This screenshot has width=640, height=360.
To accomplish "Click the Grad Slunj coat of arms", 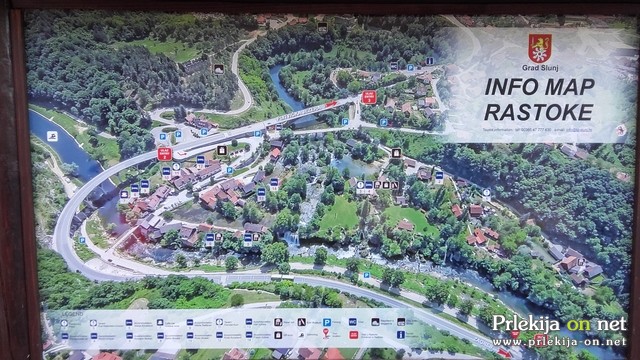I will [x=540, y=48].
